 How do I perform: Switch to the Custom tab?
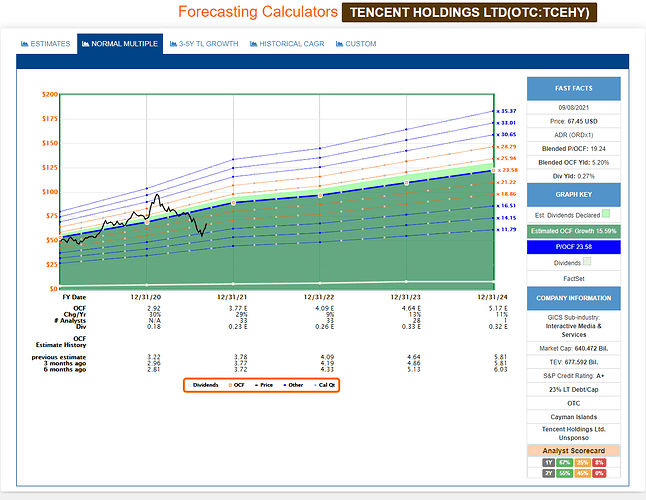pos(356,44)
